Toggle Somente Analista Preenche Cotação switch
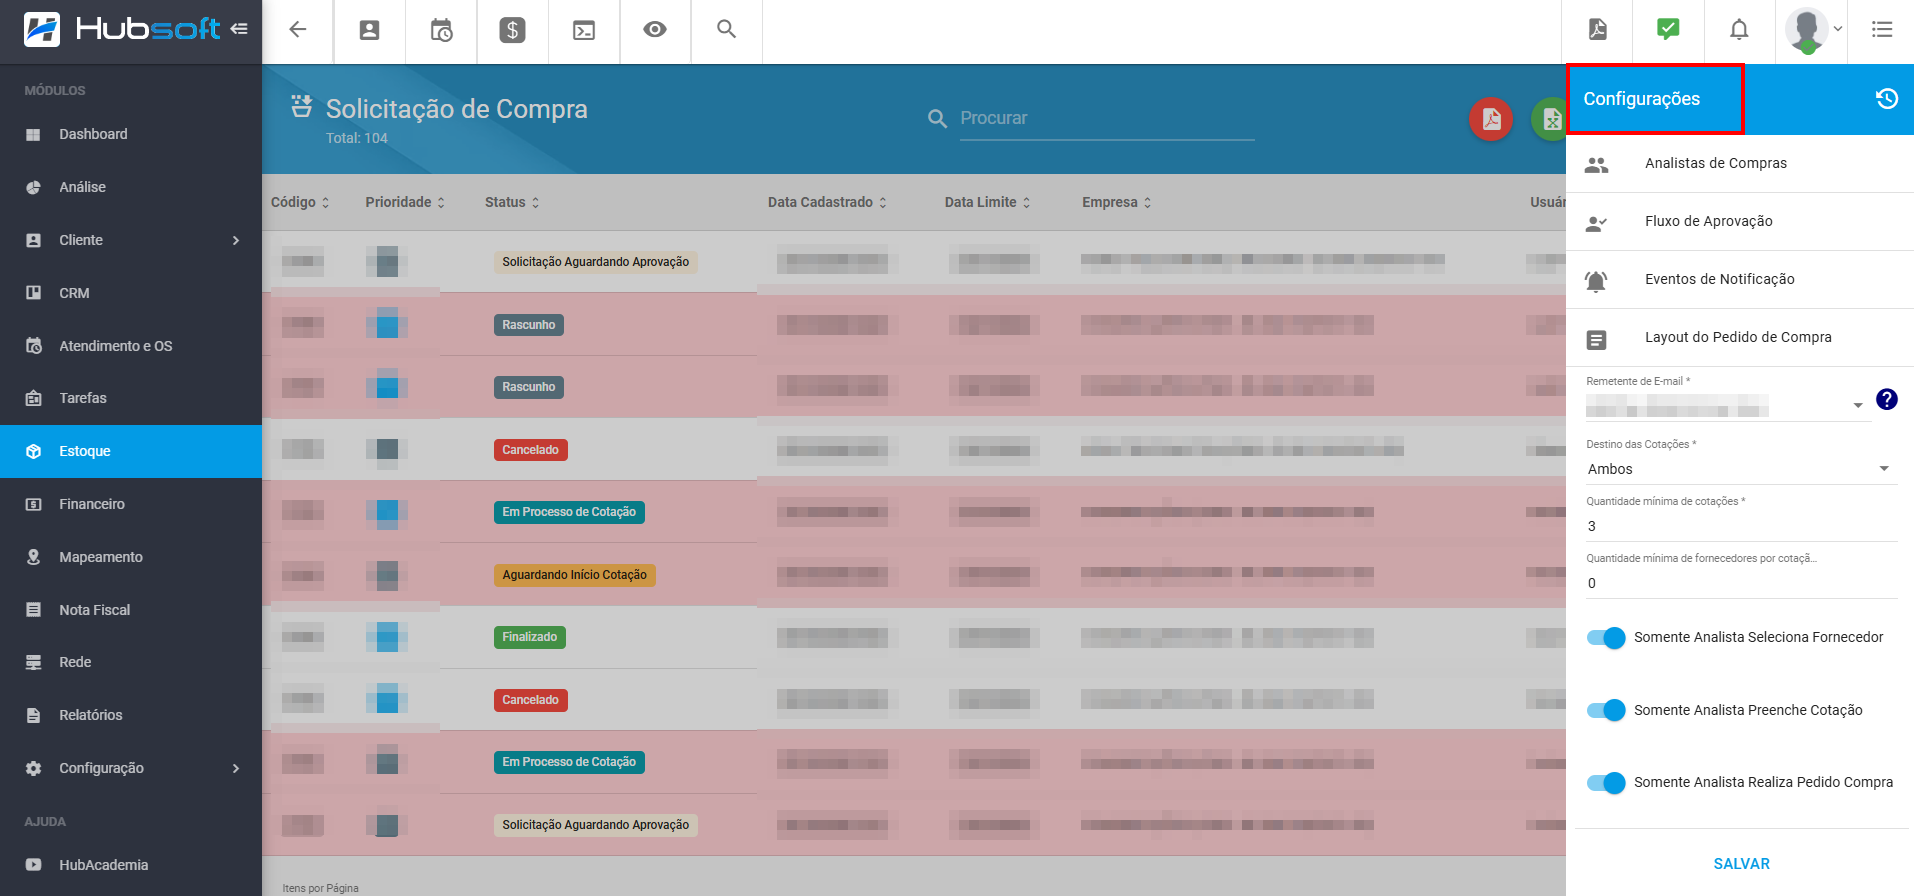 click(1606, 710)
